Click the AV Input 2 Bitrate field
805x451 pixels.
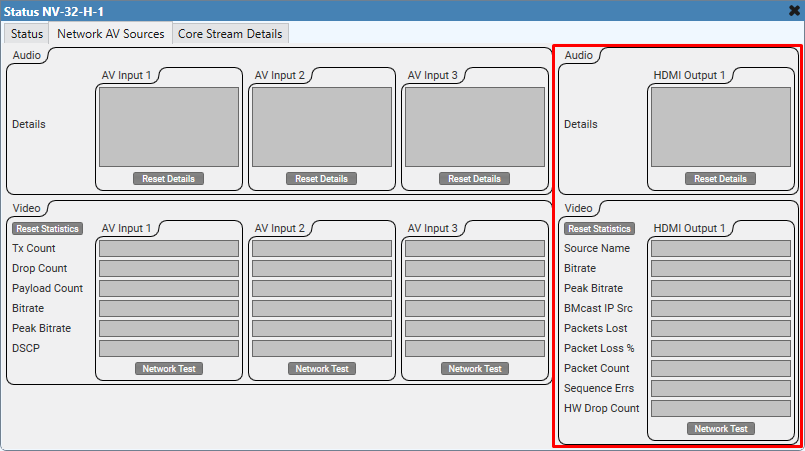click(x=321, y=308)
